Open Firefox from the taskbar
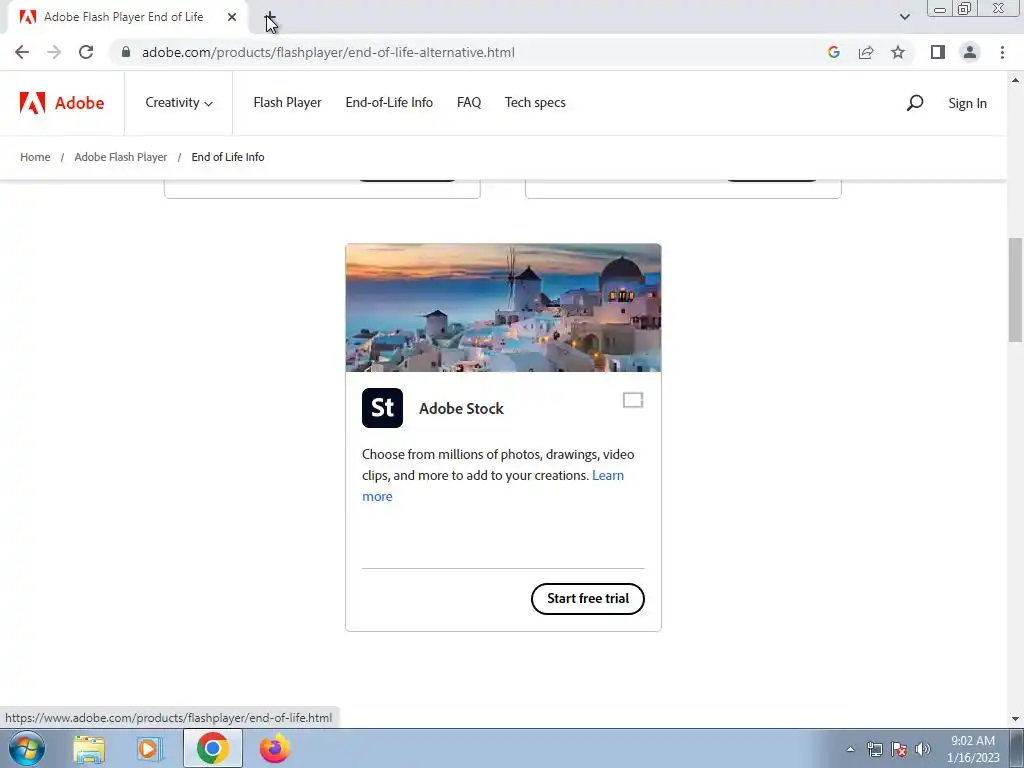The width and height of the screenshot is (1024, 768). [274, 748]
